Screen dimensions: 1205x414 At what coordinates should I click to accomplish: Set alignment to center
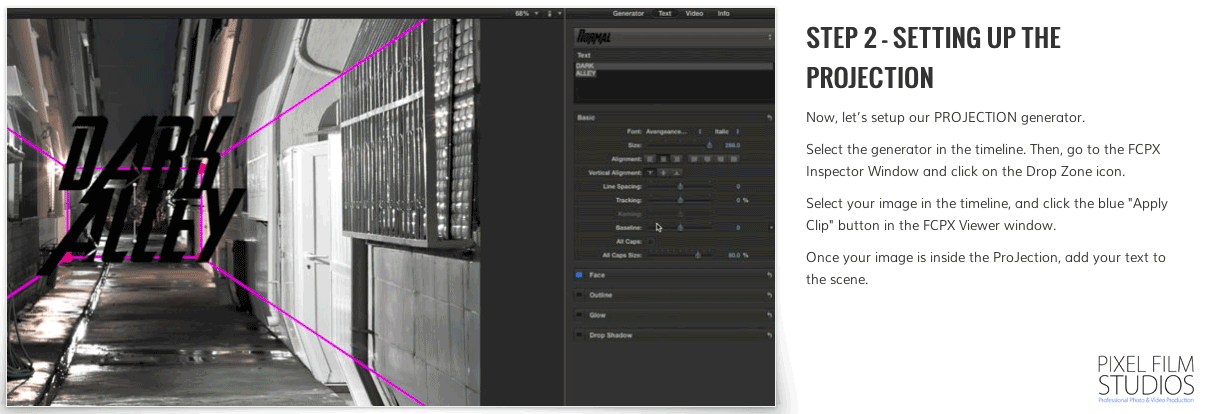pos(663,158)
